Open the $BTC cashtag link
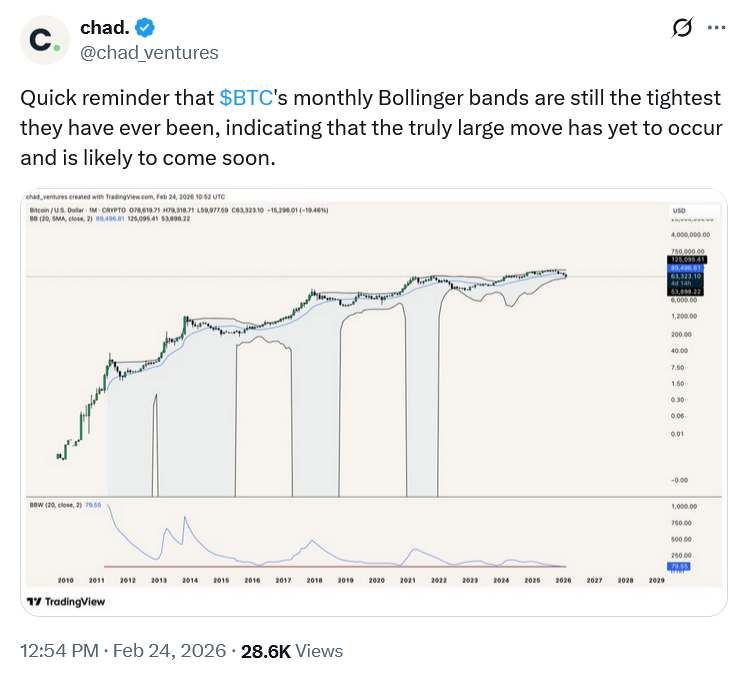 pos(245,98)
